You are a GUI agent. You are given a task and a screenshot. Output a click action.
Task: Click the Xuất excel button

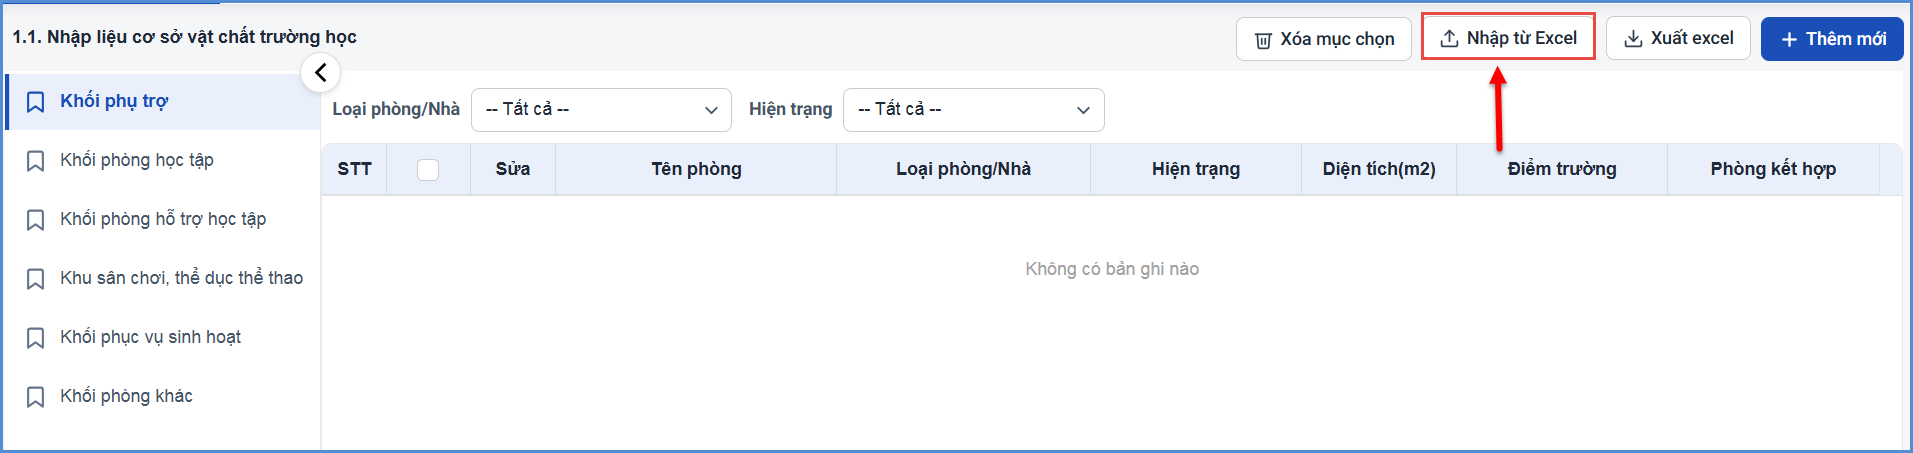click(x=1678, y=38)
